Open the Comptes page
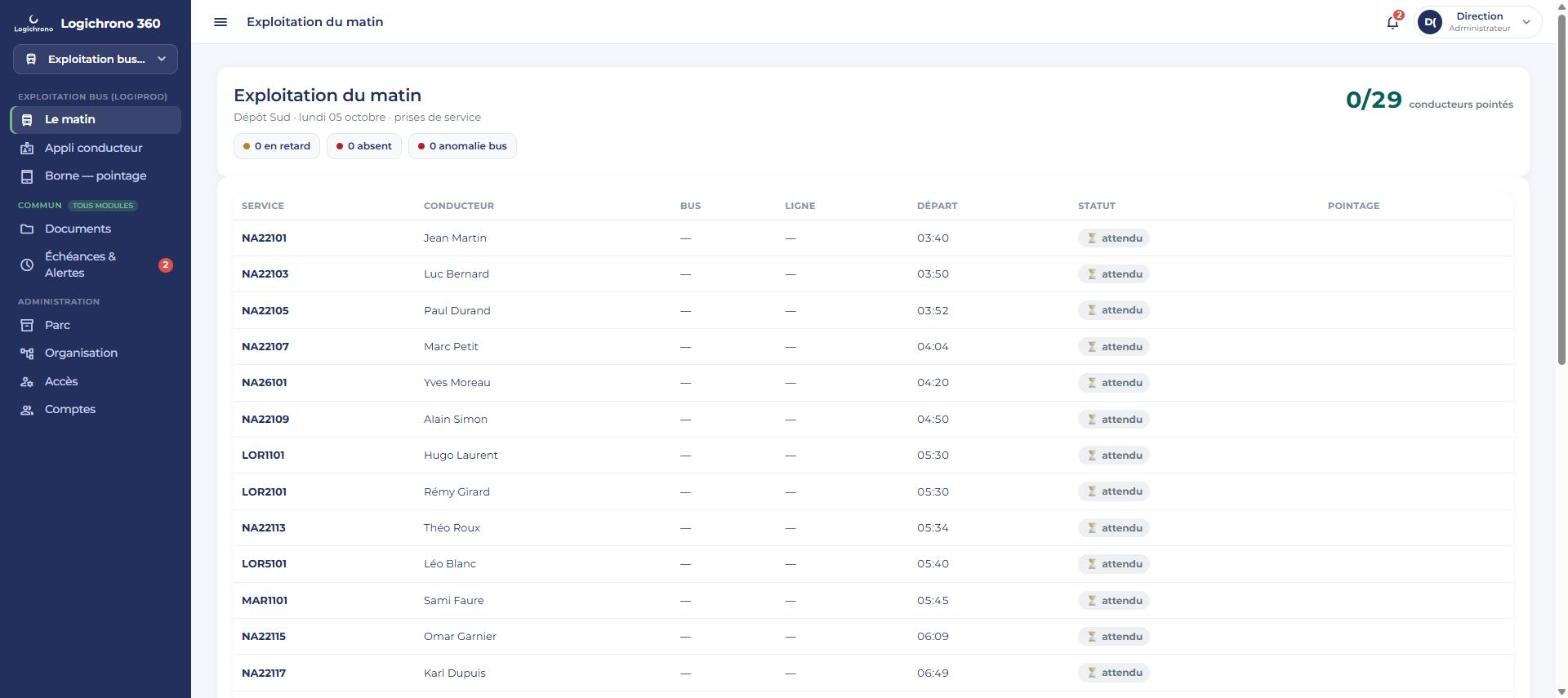 pyautogui.click(x=96, y=410)
